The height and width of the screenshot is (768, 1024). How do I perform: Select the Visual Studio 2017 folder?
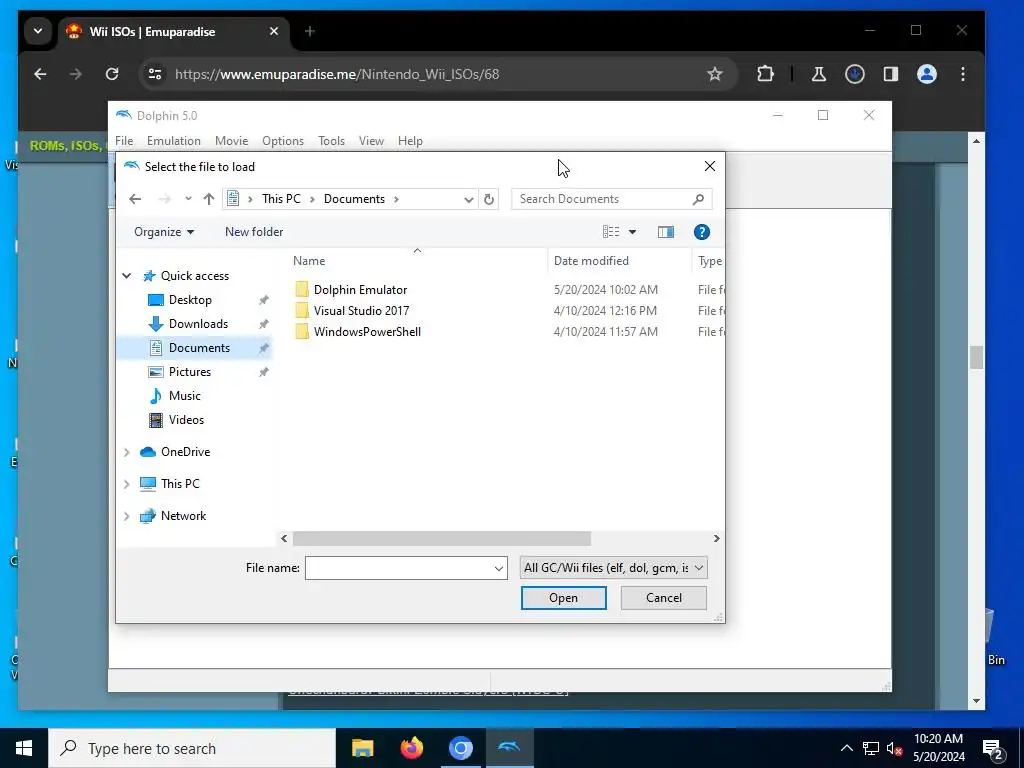tap(361, 310)
